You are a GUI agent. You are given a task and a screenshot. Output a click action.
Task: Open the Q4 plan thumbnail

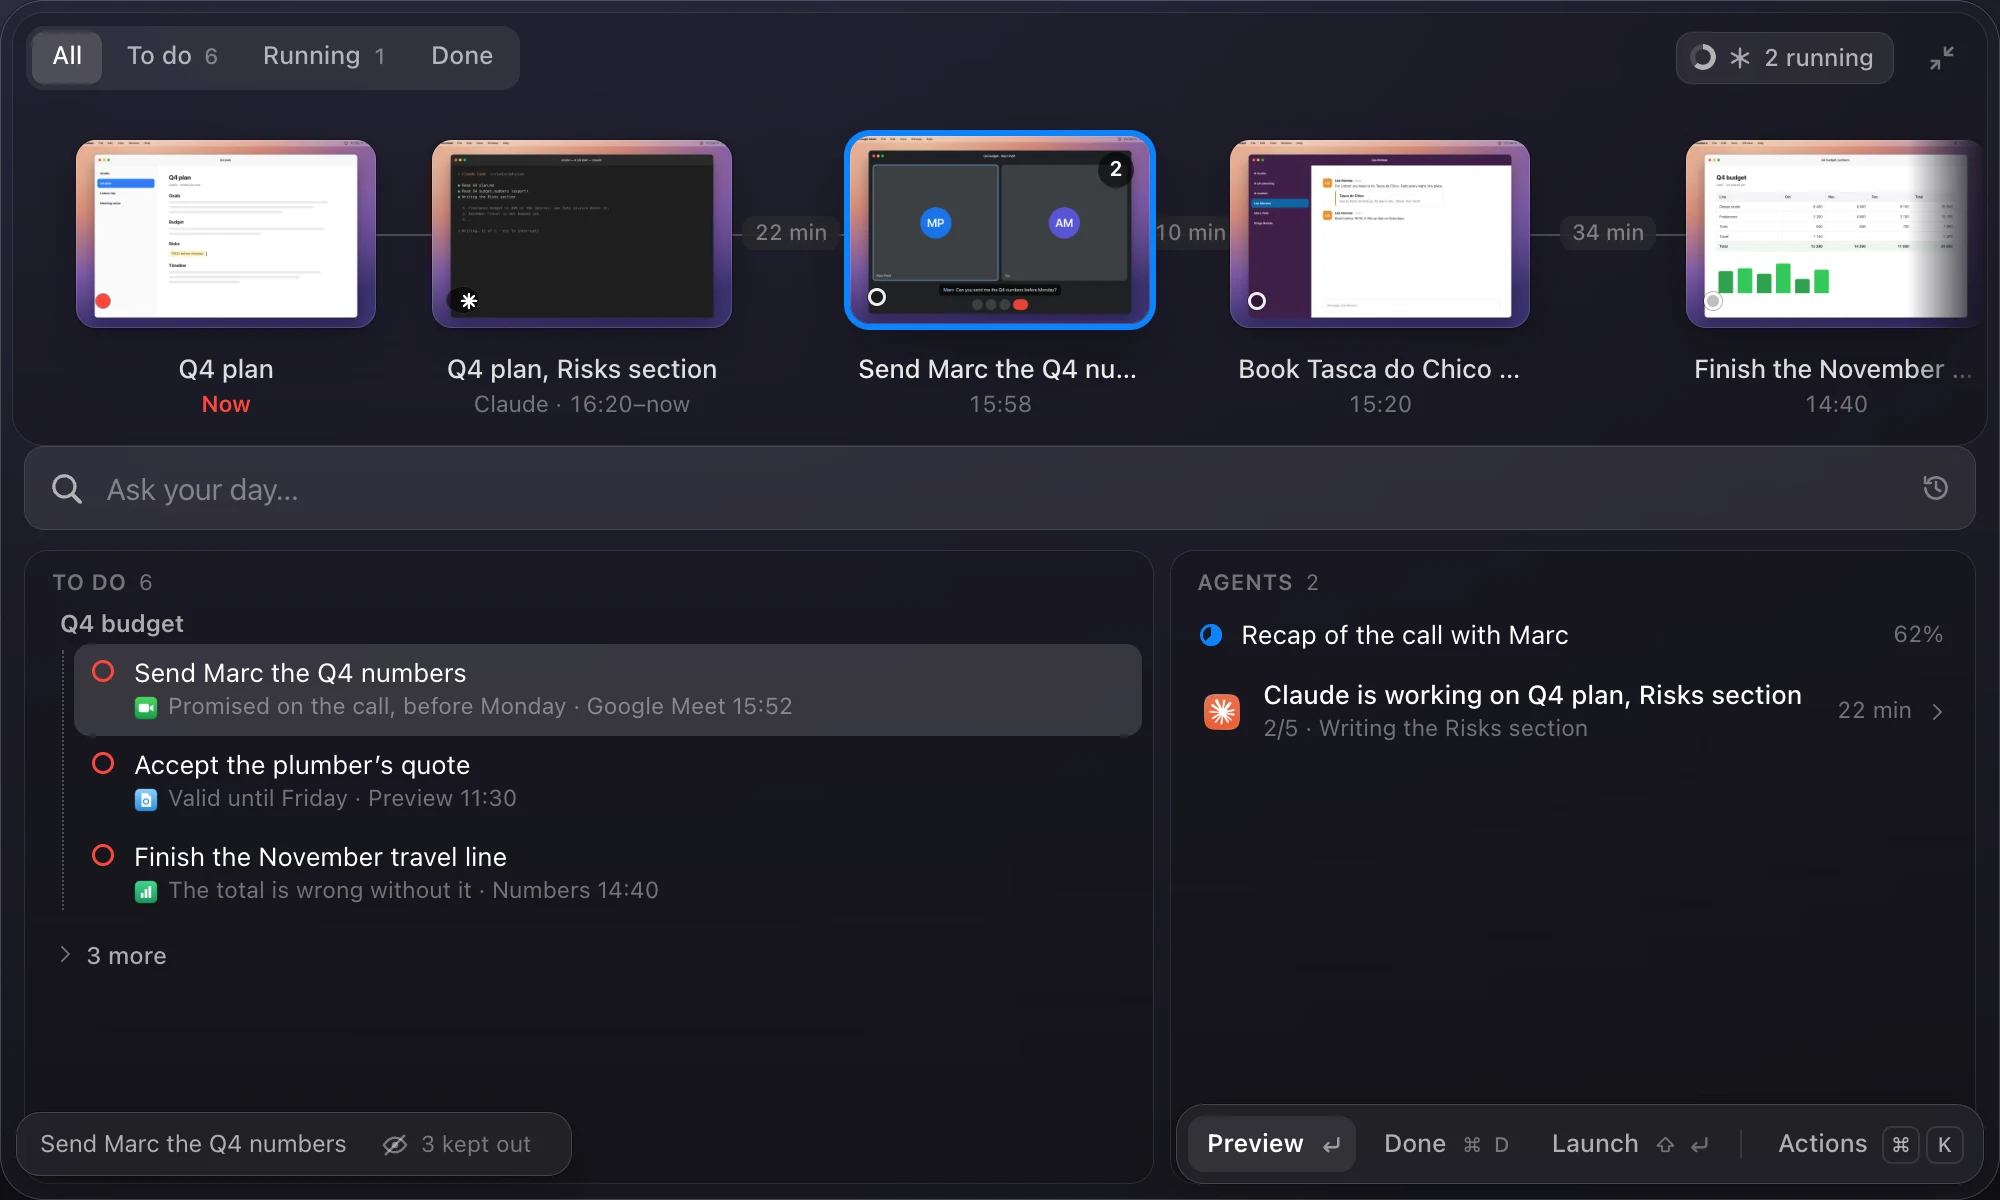[226, 234]
